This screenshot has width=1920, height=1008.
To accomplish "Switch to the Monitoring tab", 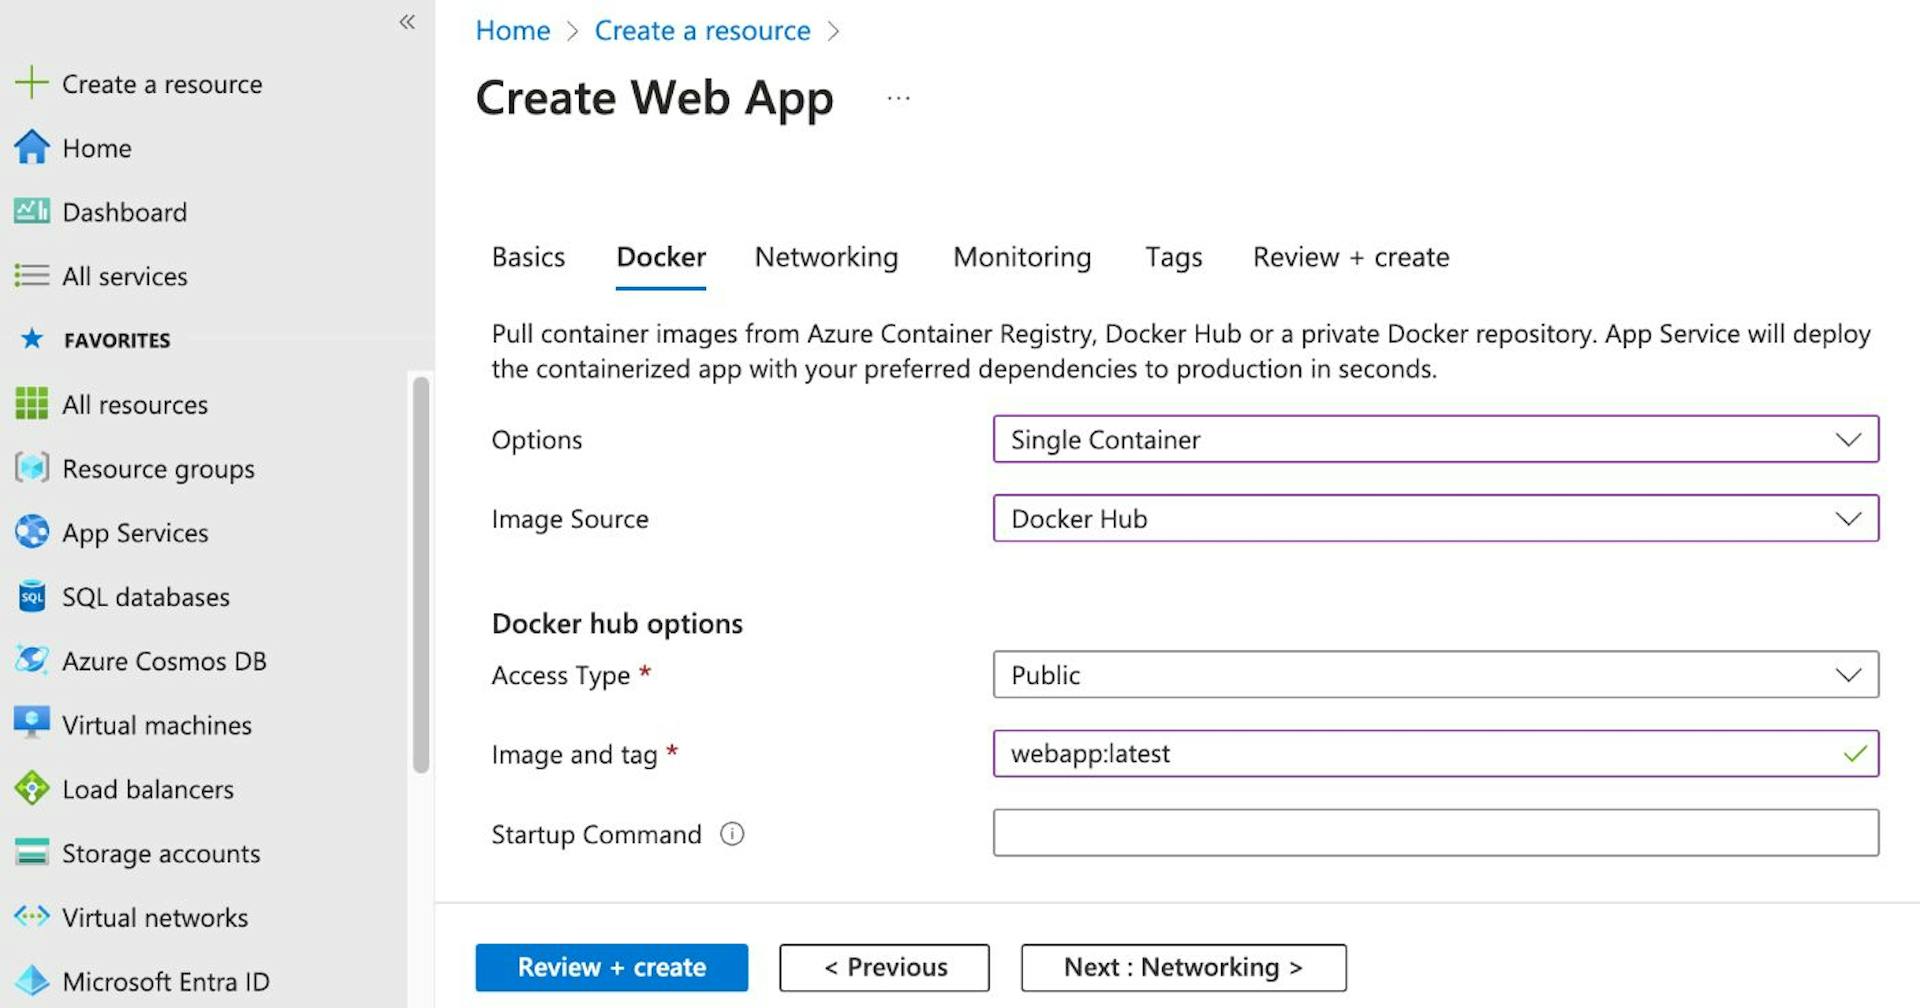I will 1021,257.
